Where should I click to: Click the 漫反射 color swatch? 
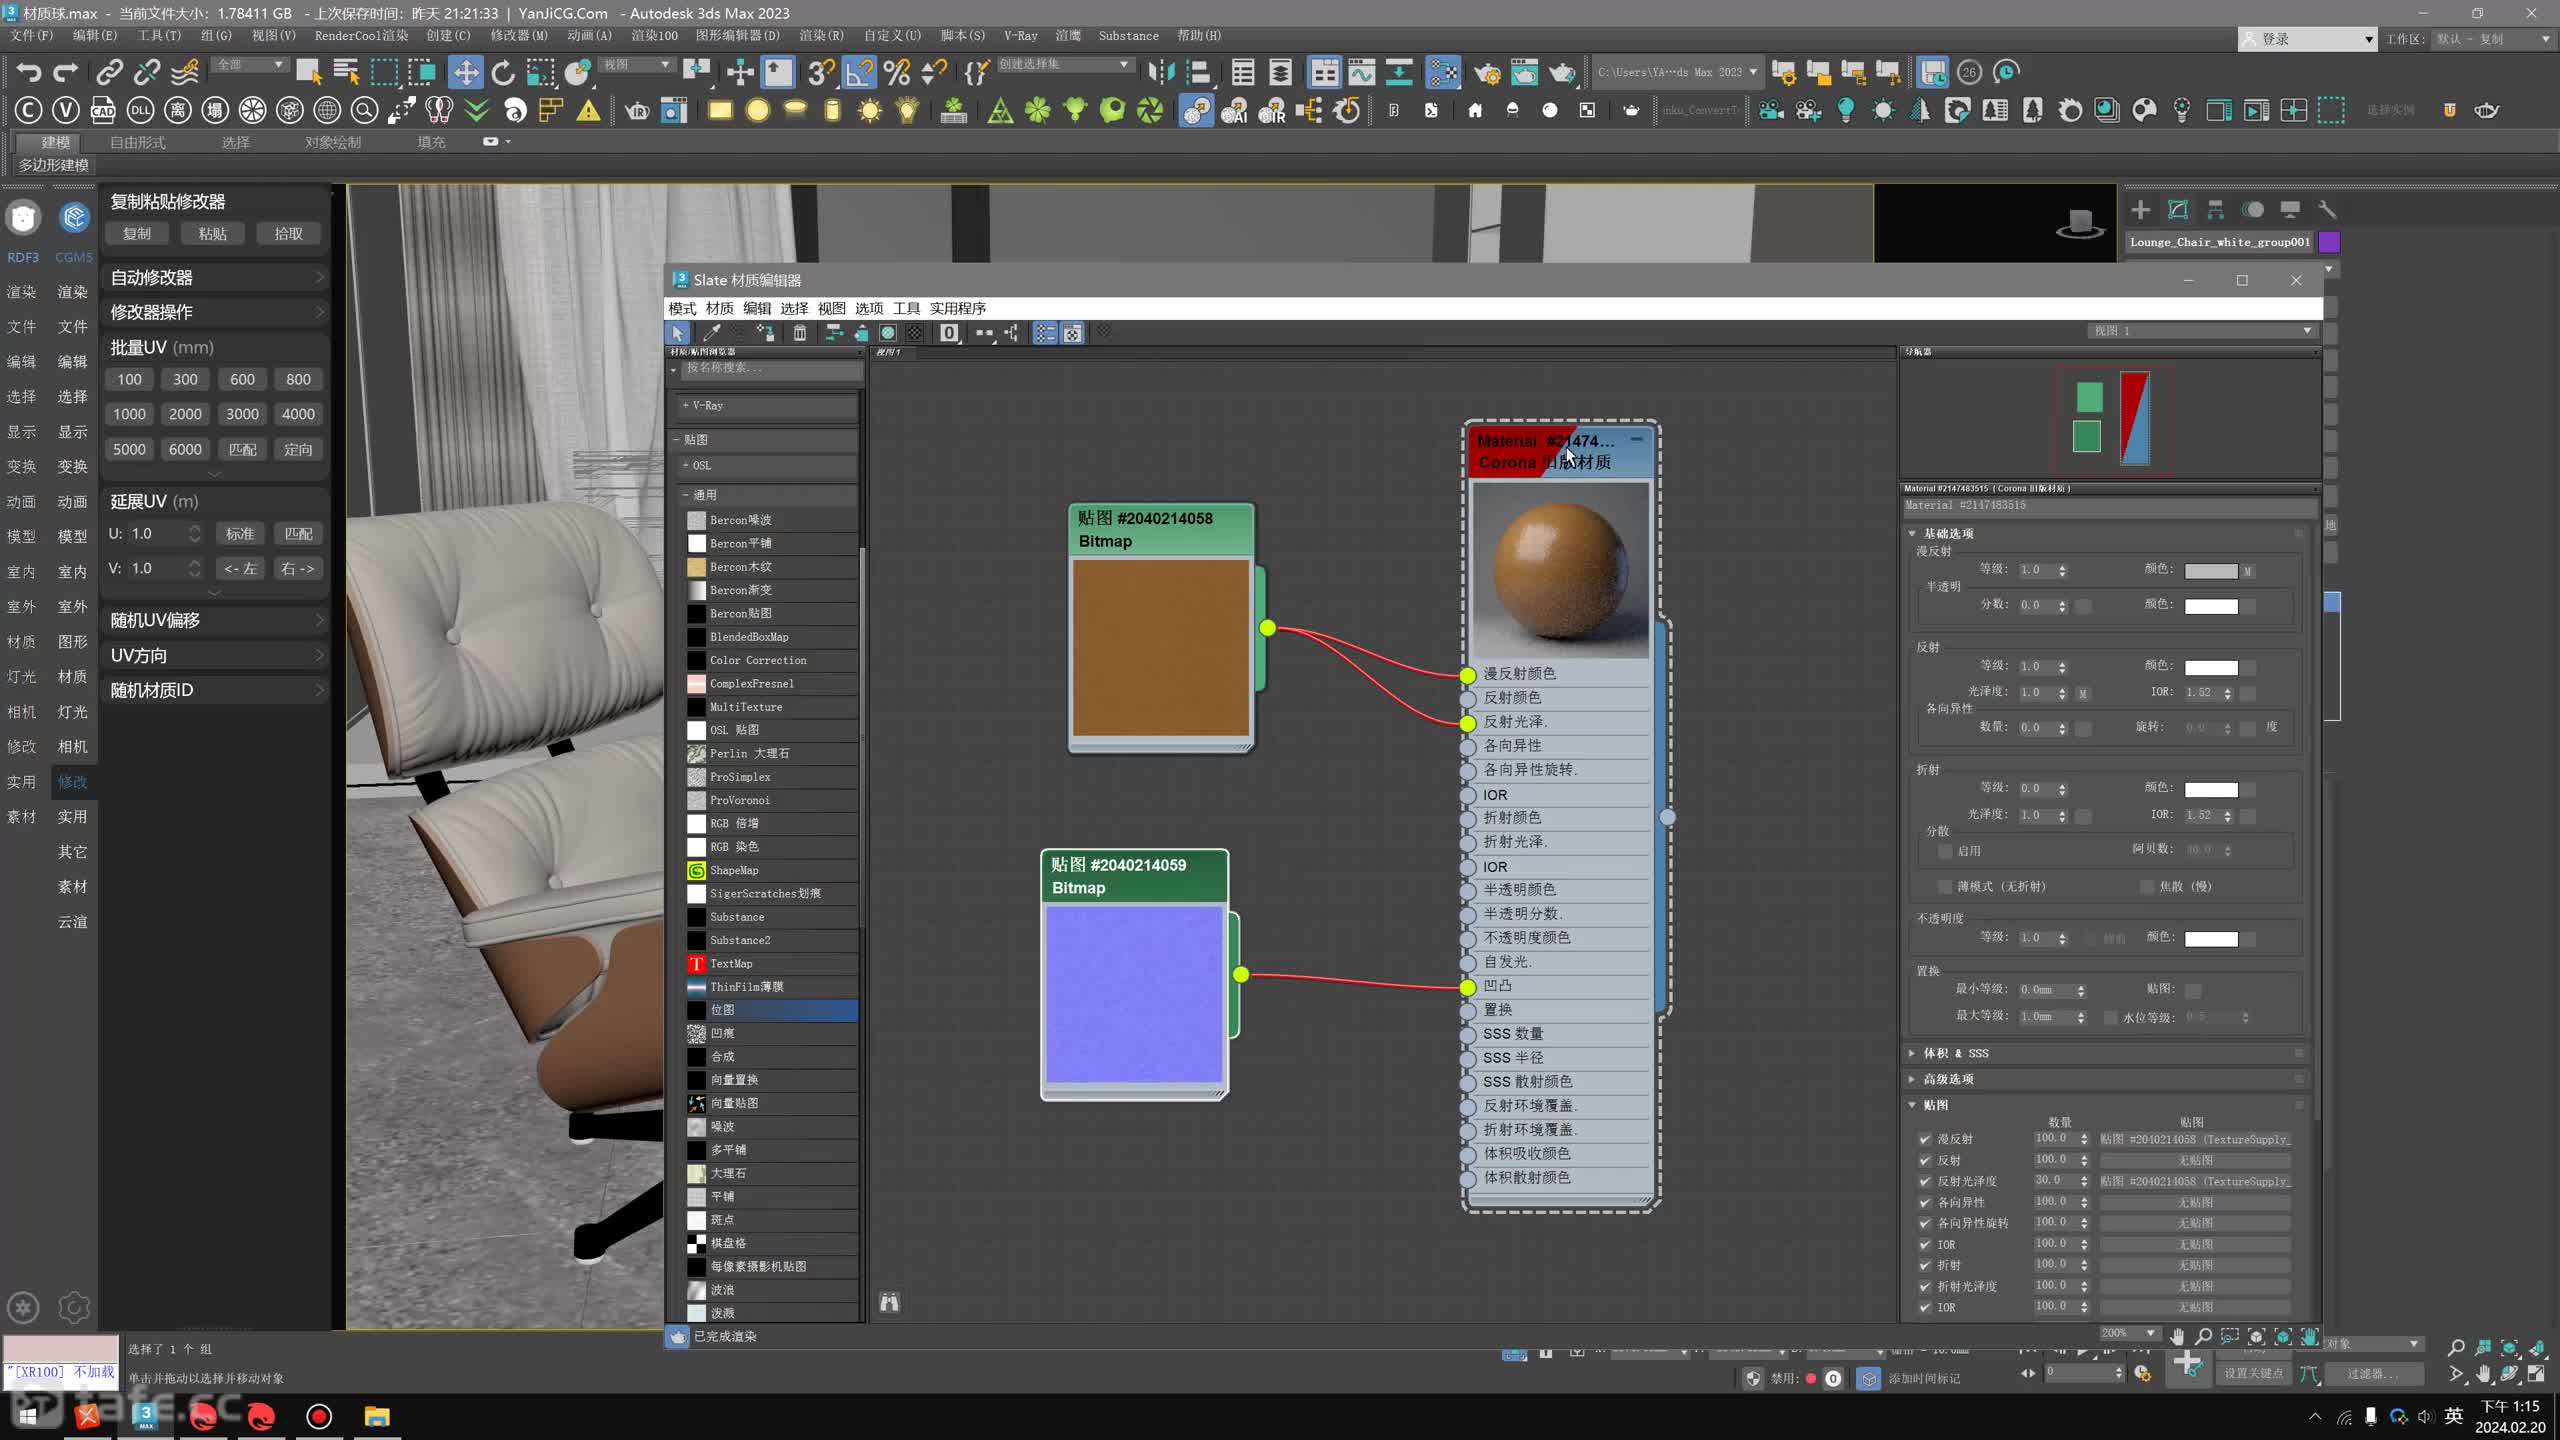[2211, 571]
